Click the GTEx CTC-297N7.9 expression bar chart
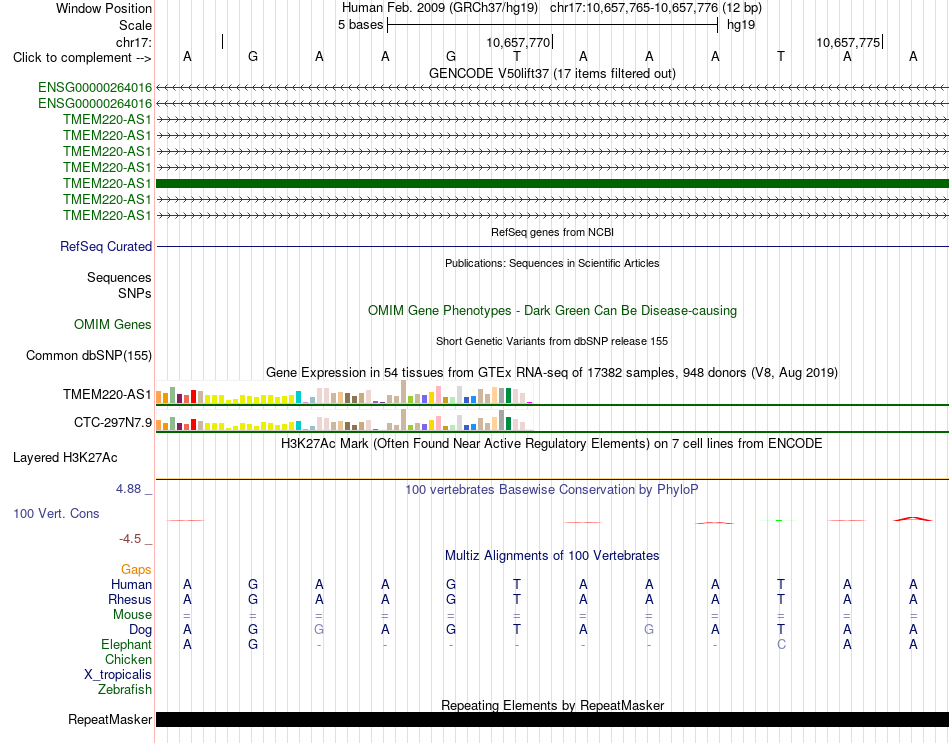The height and width of the screenshot is (743, 950). click(x=344, y=420)
